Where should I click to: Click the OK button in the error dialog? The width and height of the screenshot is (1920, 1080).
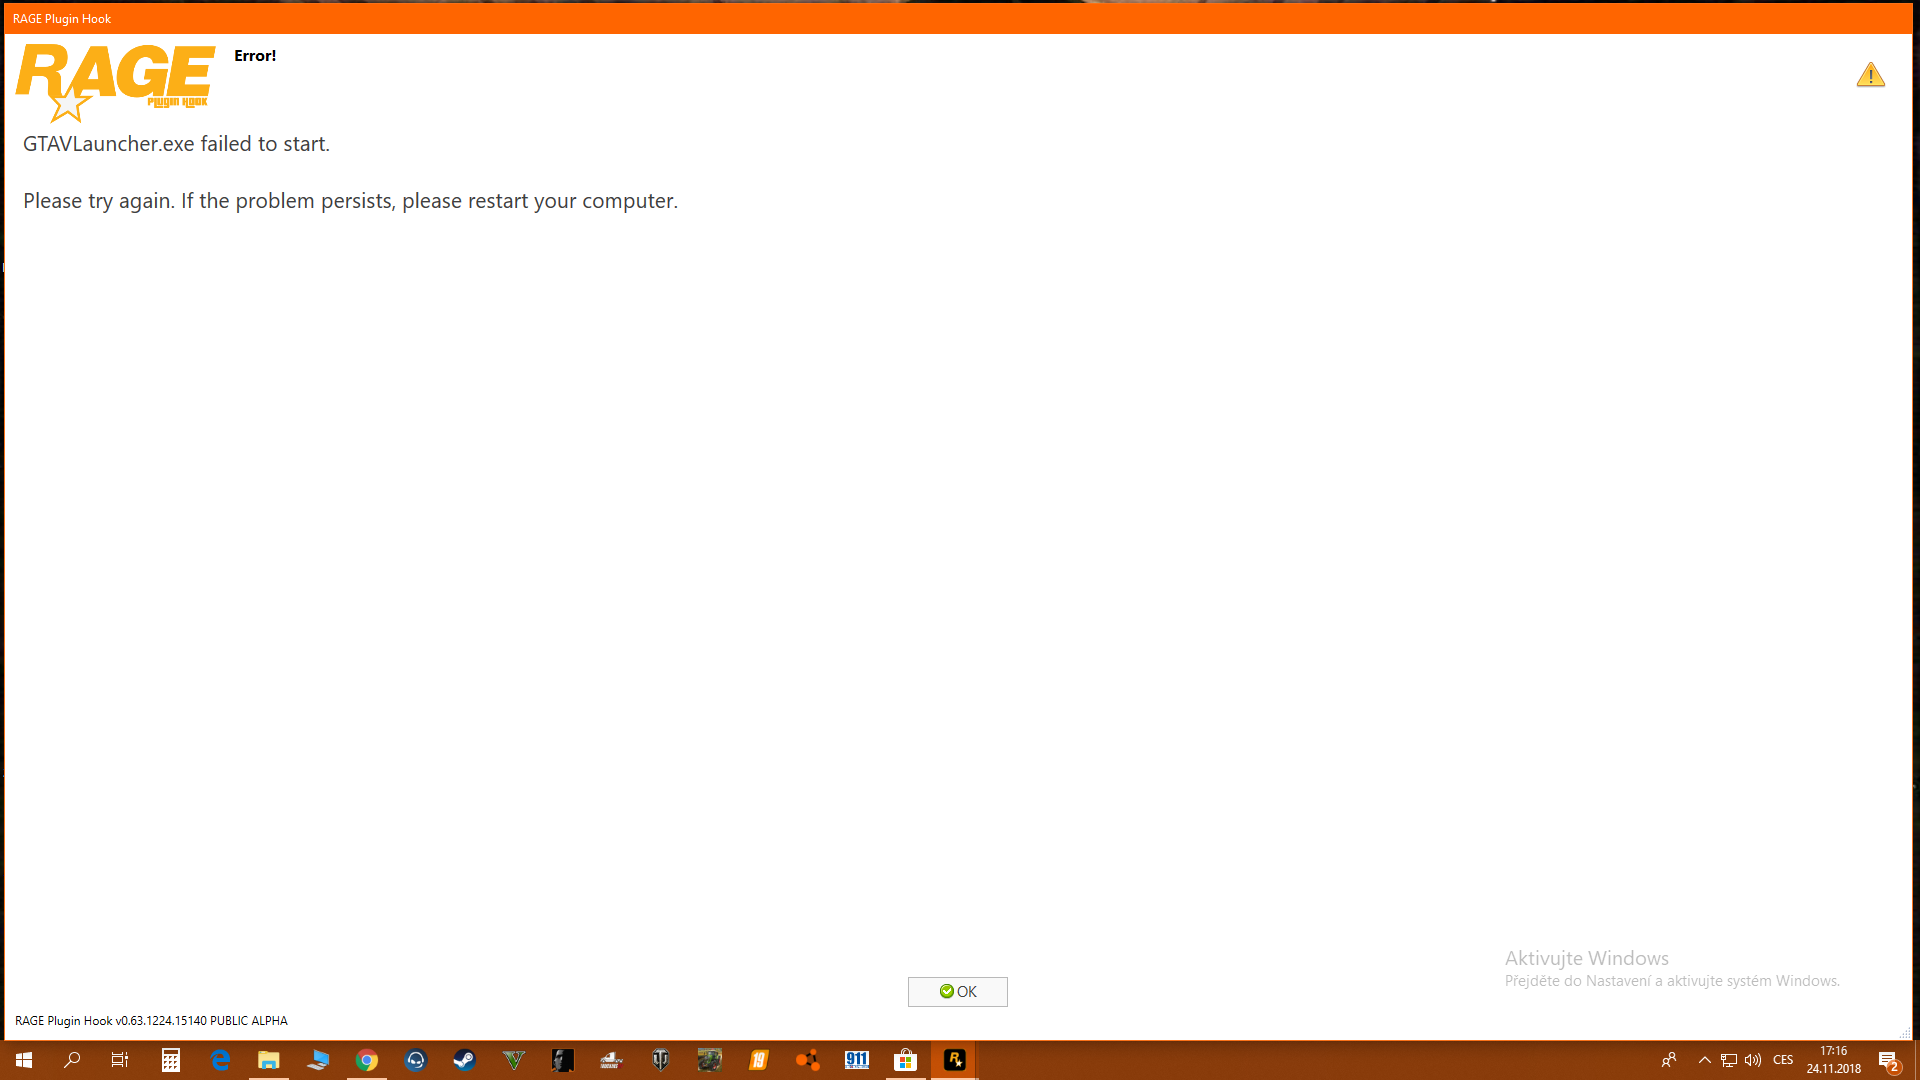957,991
